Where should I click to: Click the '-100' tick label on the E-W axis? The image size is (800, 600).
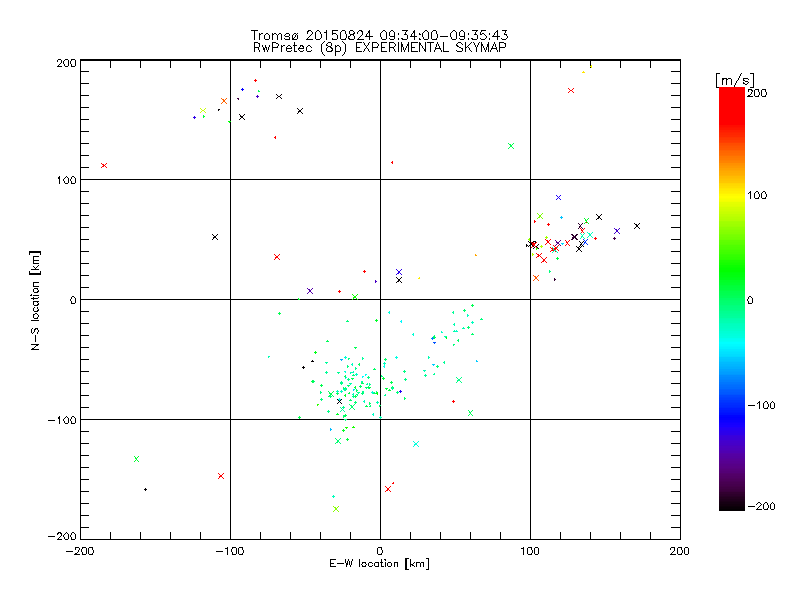[x=230, y=552]
